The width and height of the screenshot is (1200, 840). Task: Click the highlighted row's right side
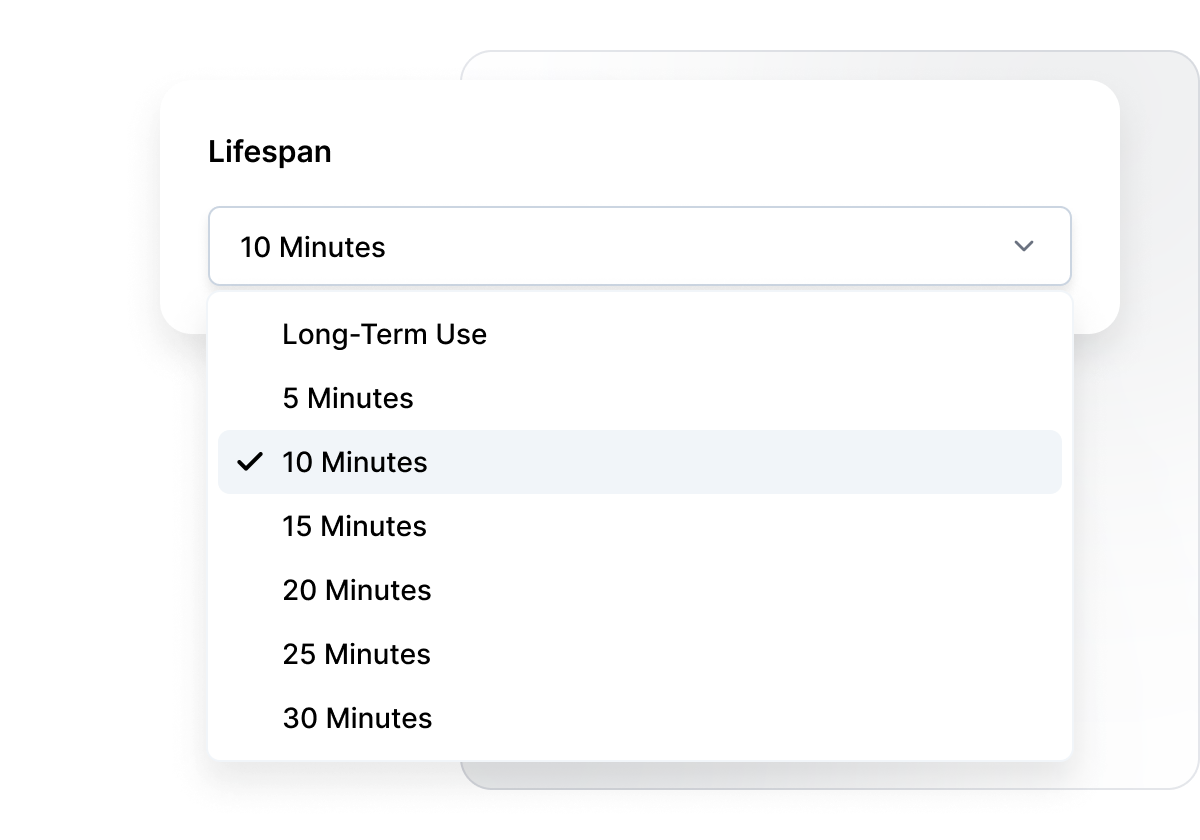point(900,462)
